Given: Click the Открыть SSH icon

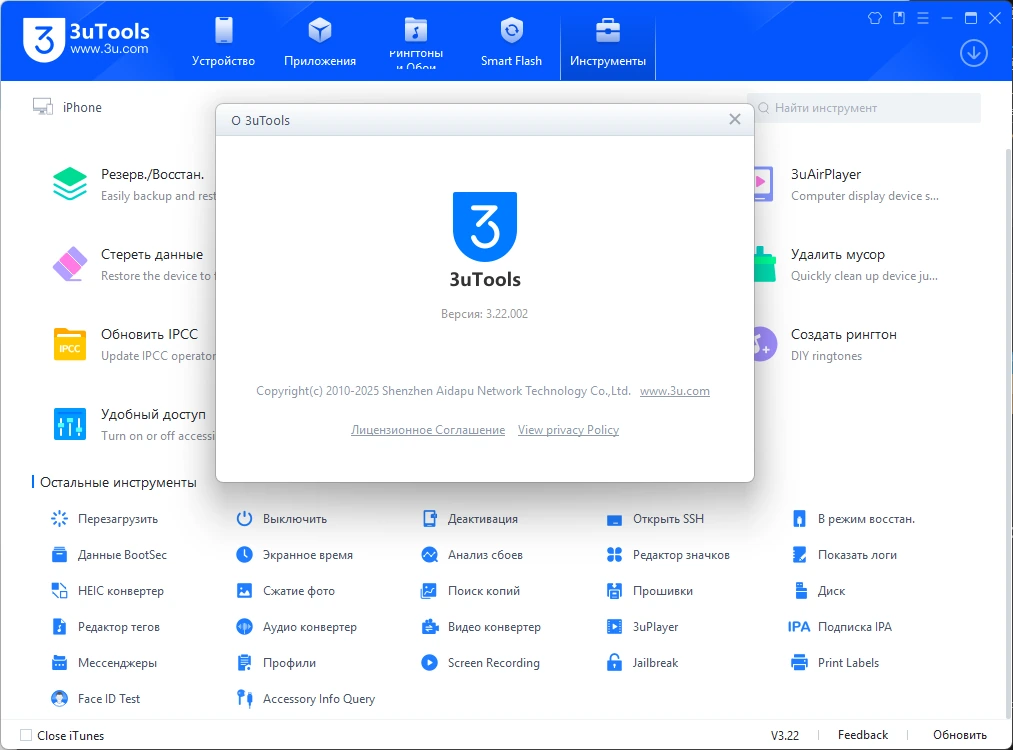Looking at the screenshot, I should tap(614, 519).
